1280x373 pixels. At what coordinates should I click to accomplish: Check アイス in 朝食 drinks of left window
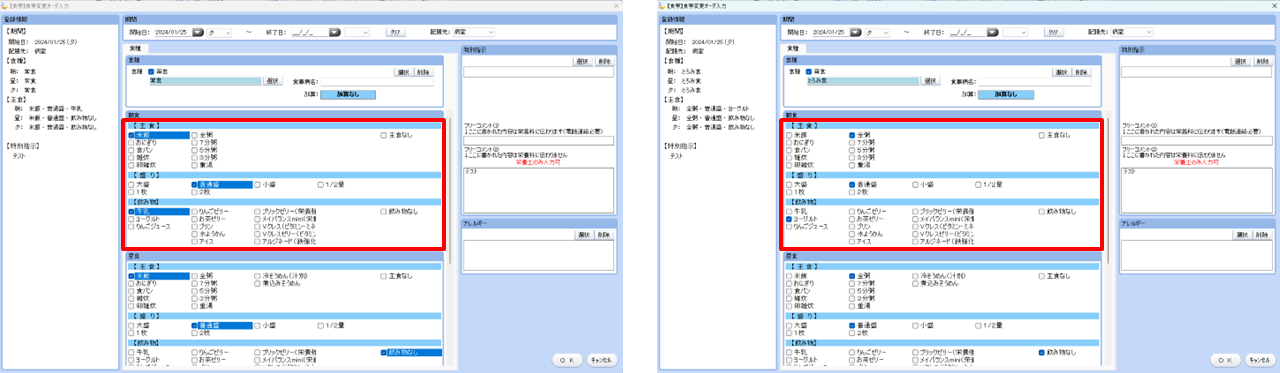[x=195, y=241]
